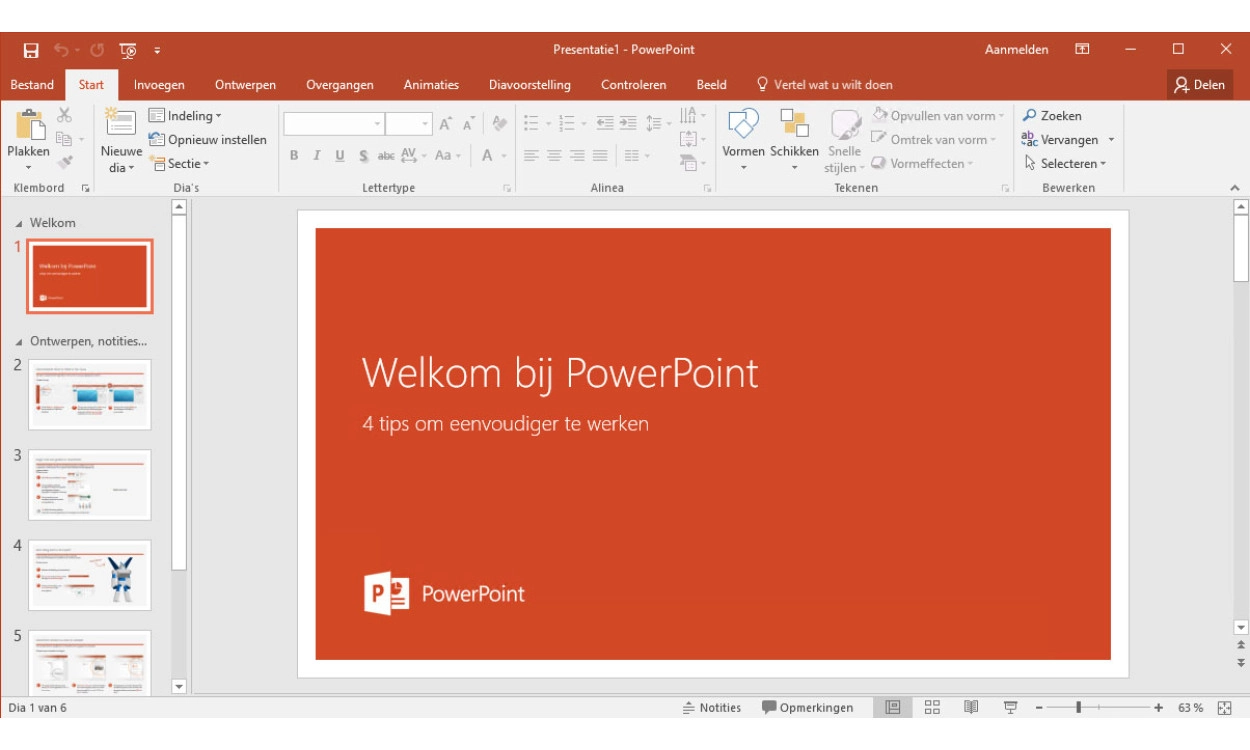Start slideshow from status bar icon
1250x750 pixels.
(x=1010, y=708)
